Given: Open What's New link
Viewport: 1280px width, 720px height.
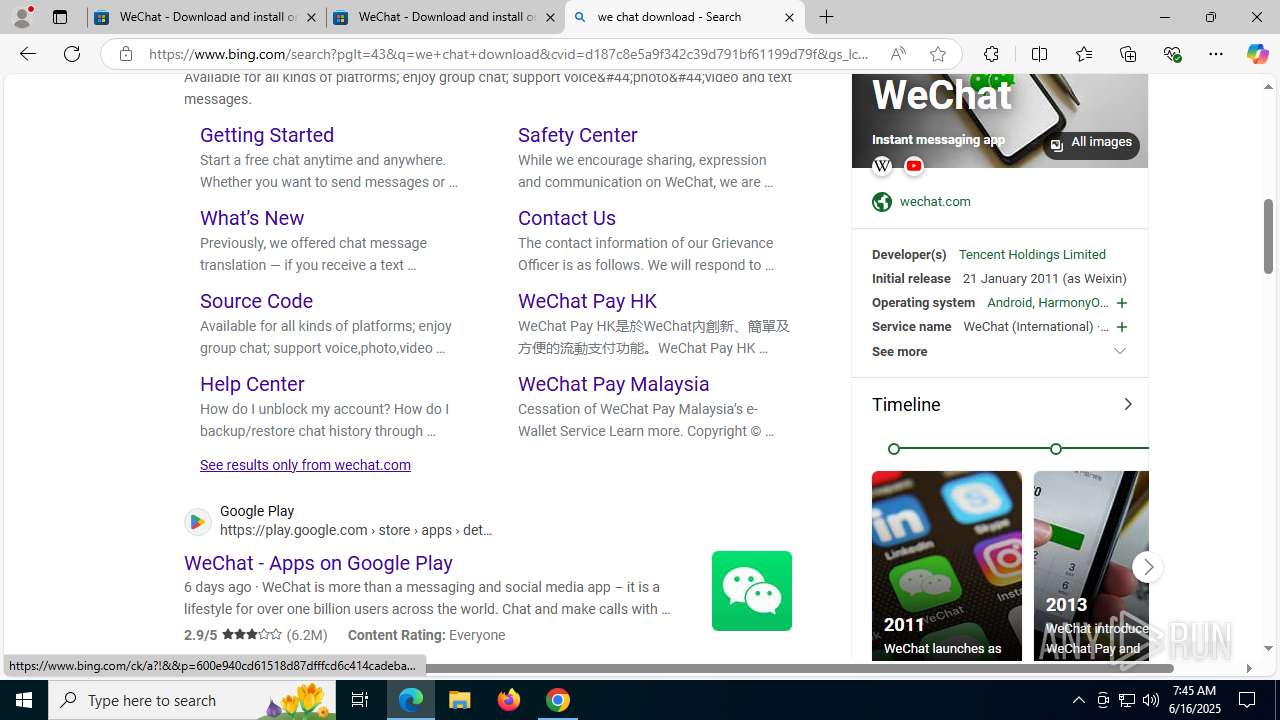Looking at the screenshot, I should 252,218.
